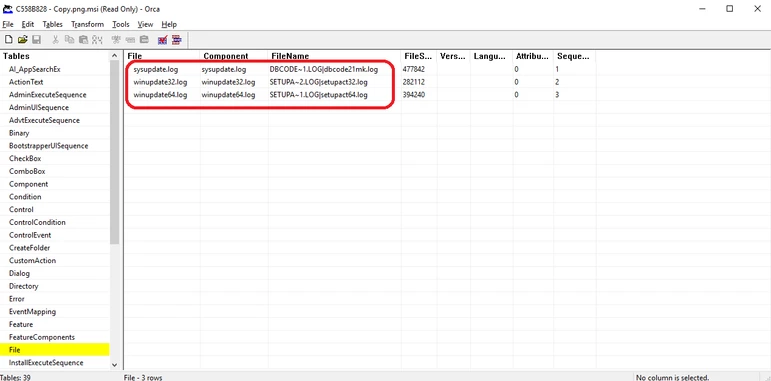The width and height of the screenshot is (771, 381).
Task: Open the View menu
Action: 146,24
